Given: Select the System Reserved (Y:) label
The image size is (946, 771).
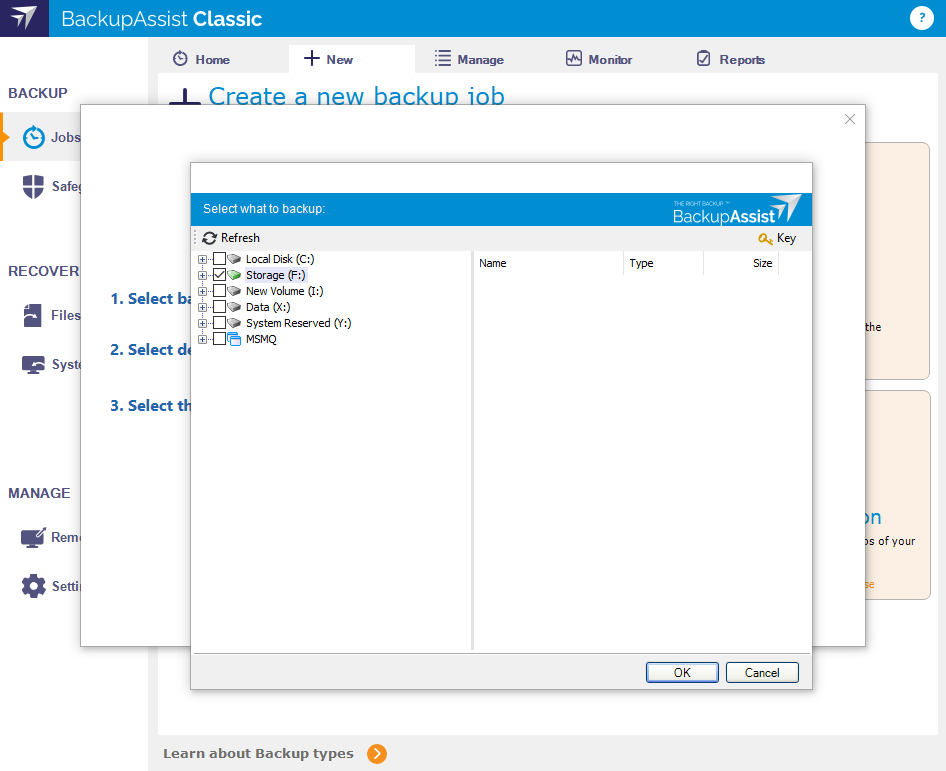Looking at the screenshot, I should point(298,323).
